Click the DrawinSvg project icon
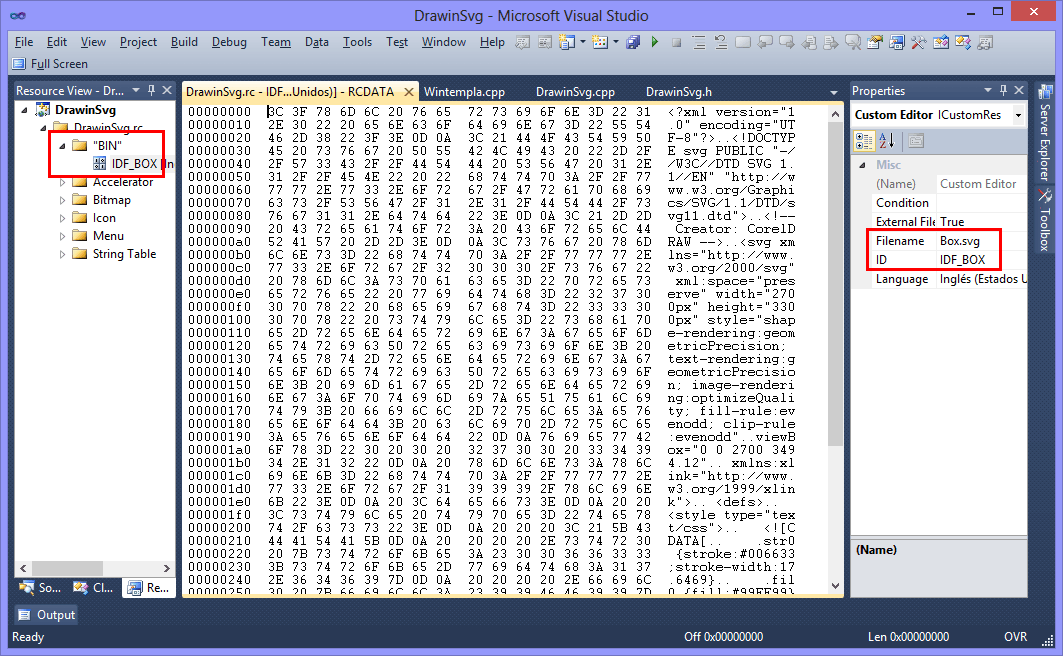Viewport: 1063px width, 656px height. point(43,110)
